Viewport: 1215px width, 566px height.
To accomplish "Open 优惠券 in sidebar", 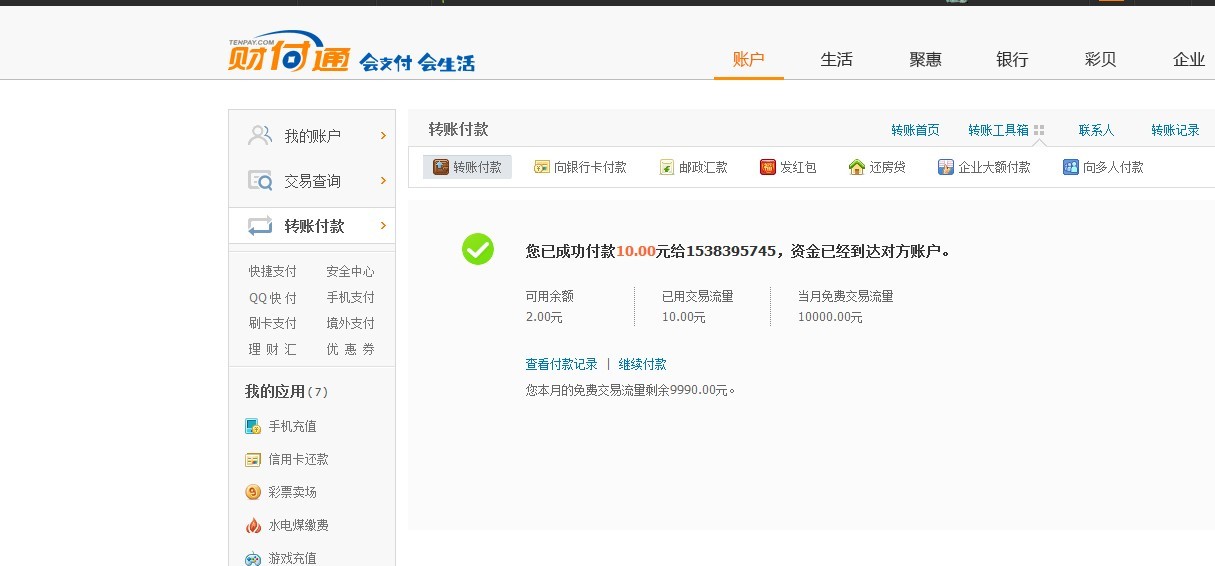I will coord(350,349).
